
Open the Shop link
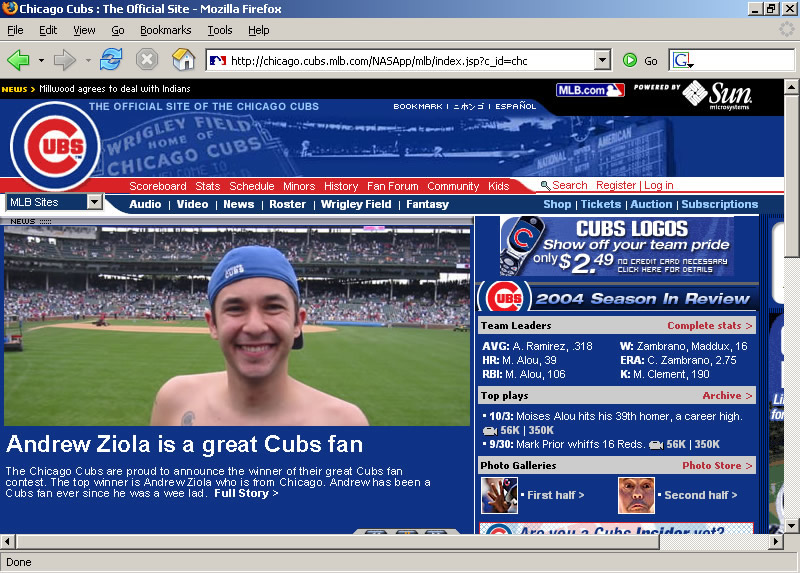point(557,204)
